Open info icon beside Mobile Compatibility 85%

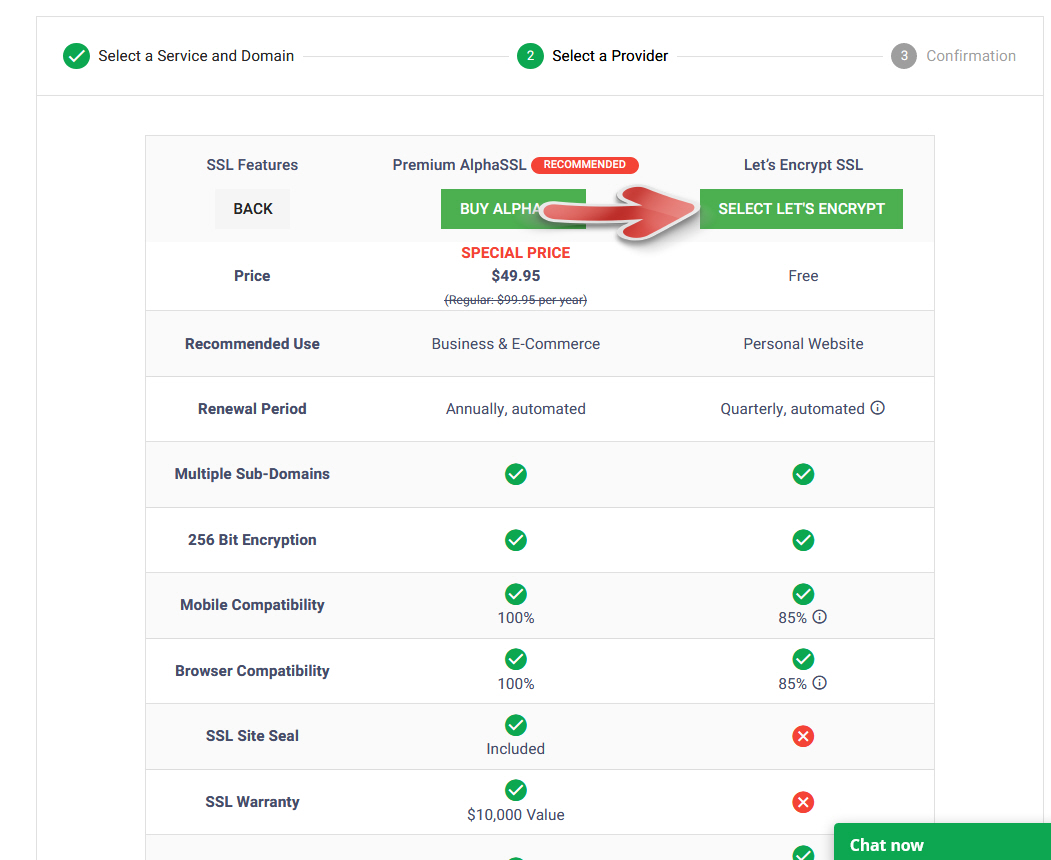click(820, 617)
